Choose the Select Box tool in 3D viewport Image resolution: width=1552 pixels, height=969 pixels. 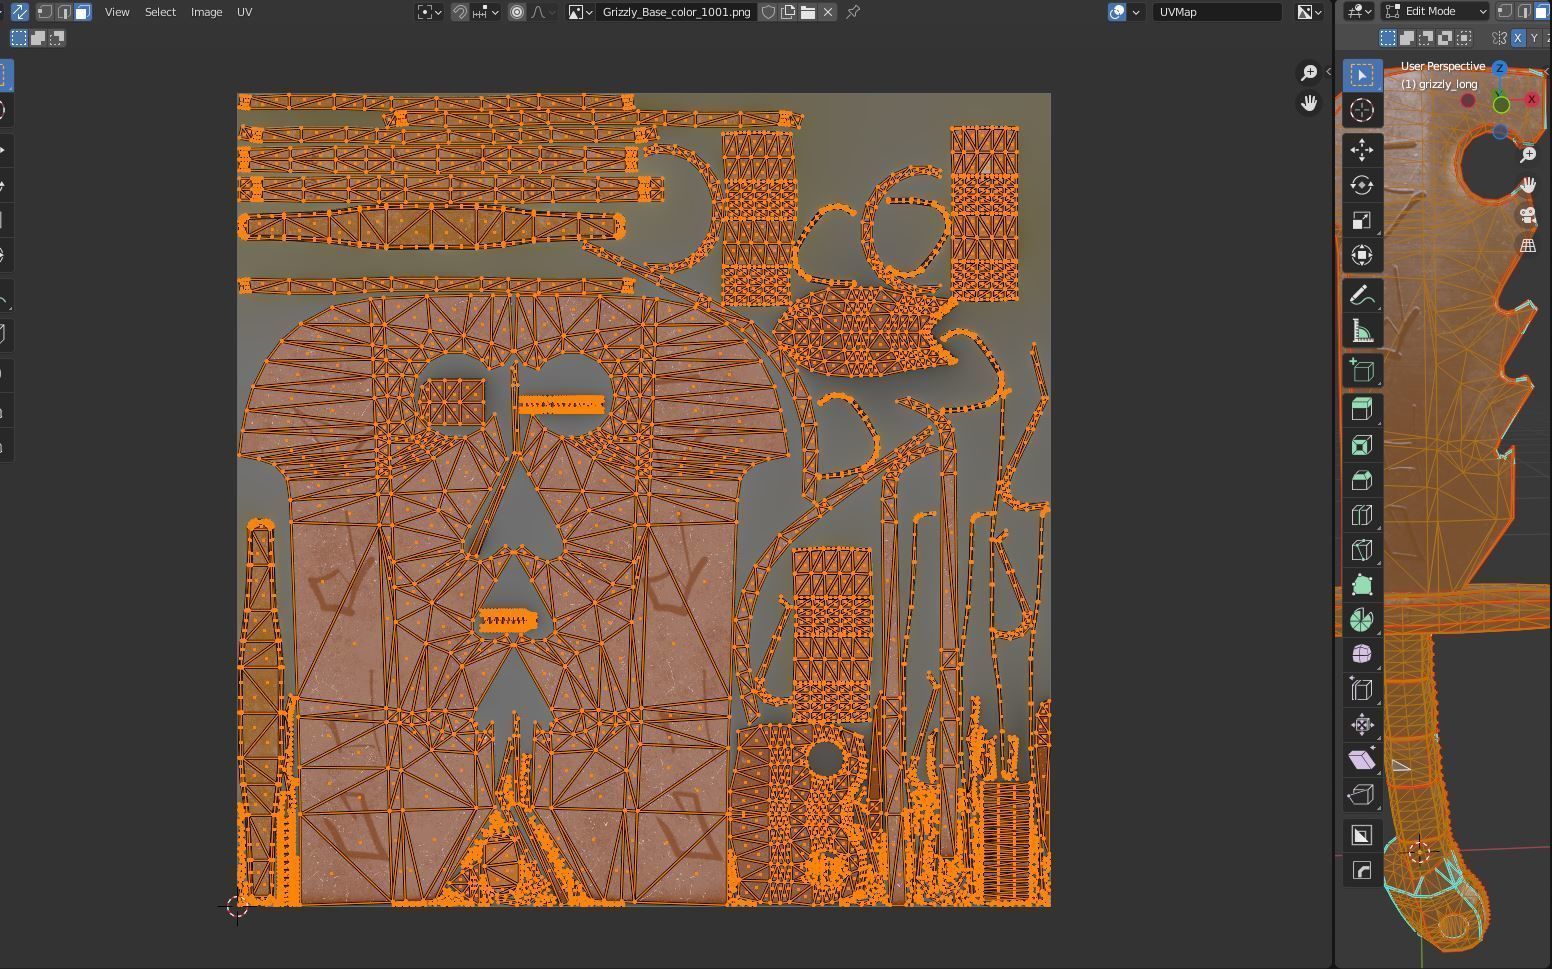tap(1362, 75)
